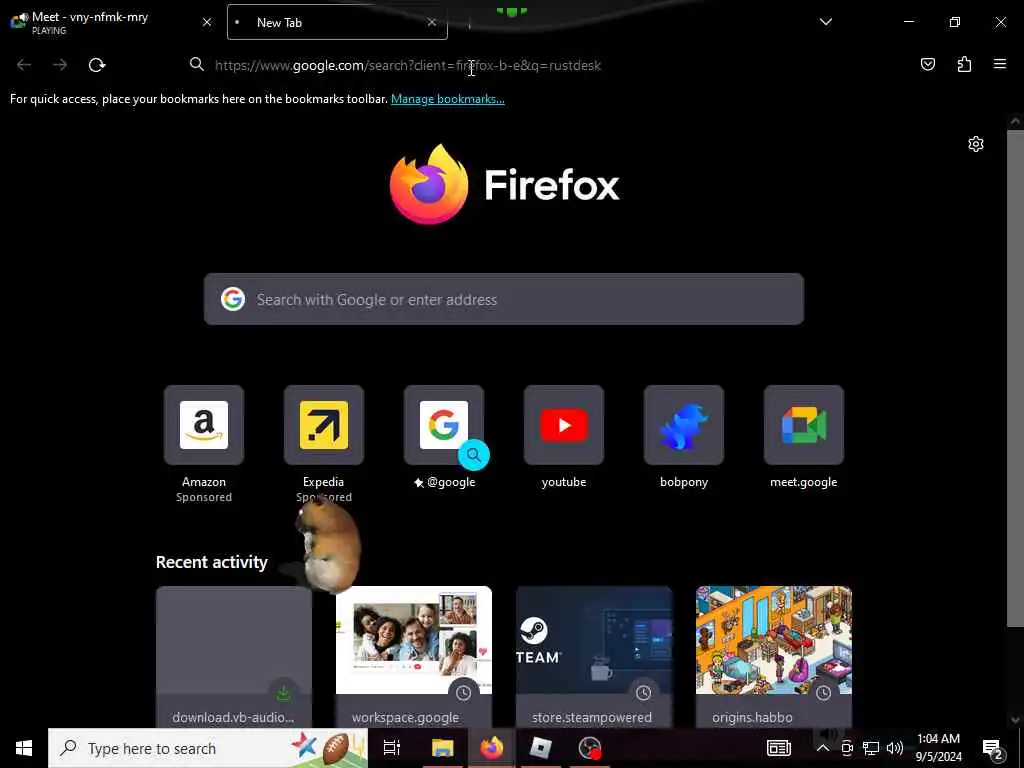This screenshot has height=768, width=1024.
Task: Open Windows Start menu
Action: tap(24, 748)
